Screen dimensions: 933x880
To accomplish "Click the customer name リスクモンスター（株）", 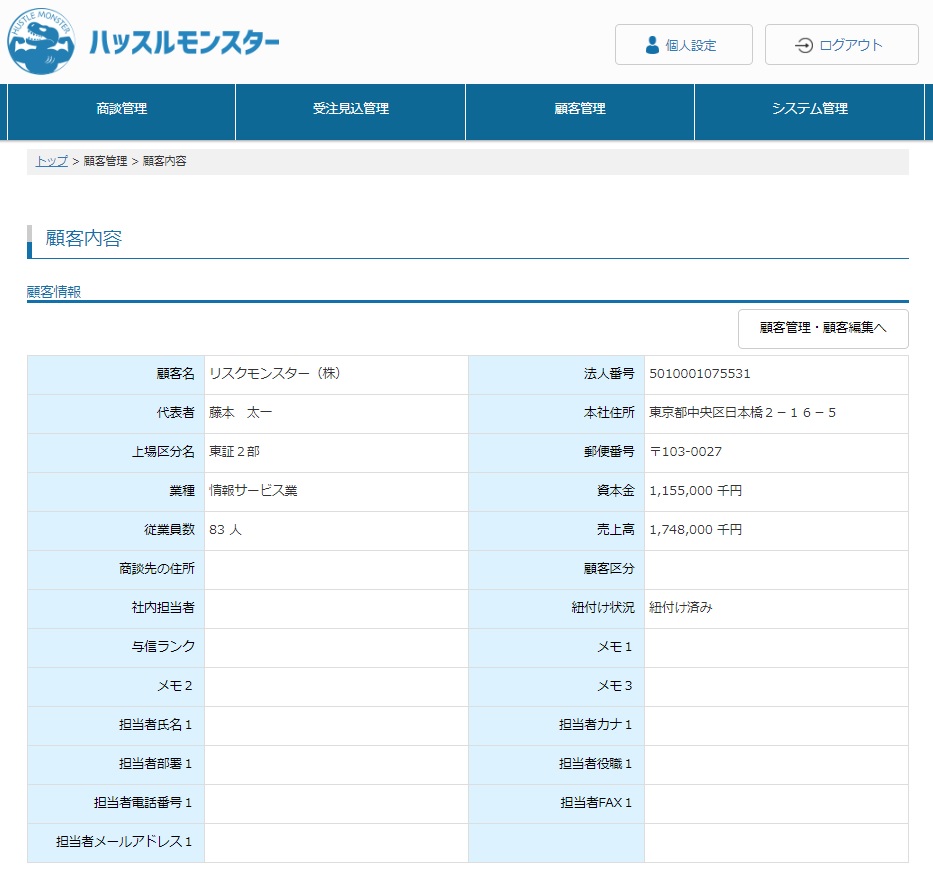I will [275, 374].
